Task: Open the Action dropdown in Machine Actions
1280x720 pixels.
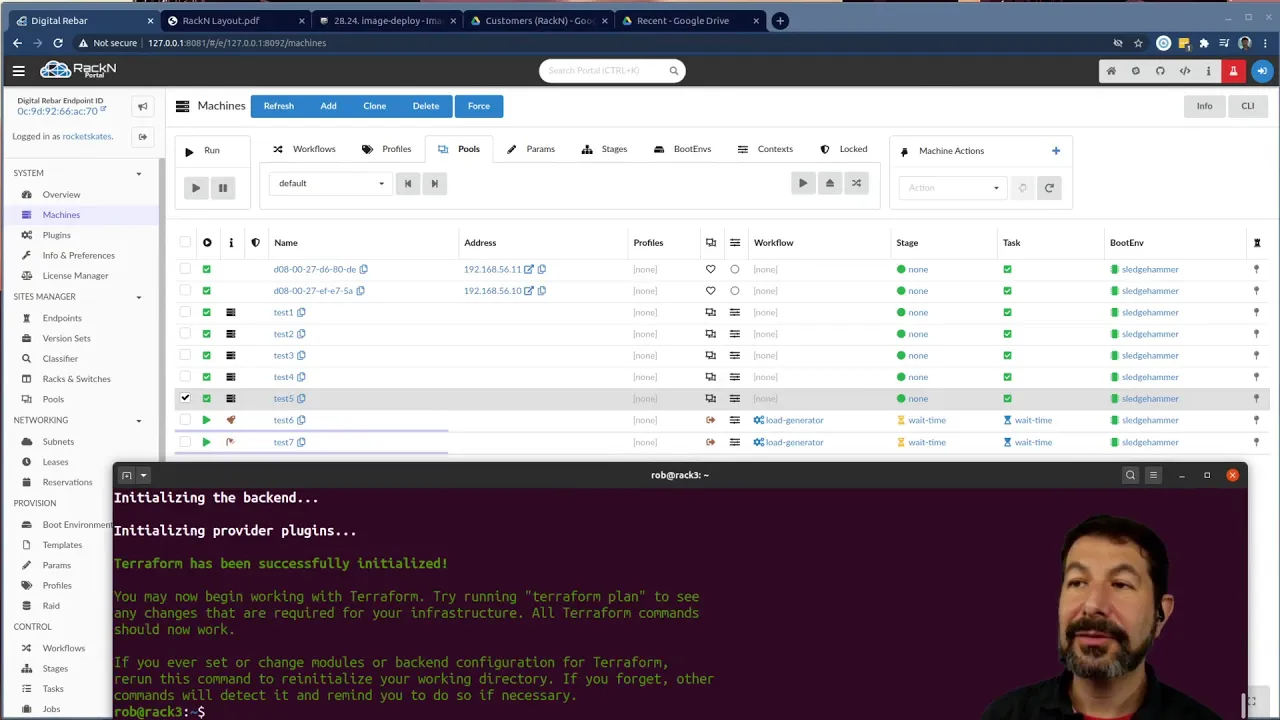Action: click(x=953, y=188)
